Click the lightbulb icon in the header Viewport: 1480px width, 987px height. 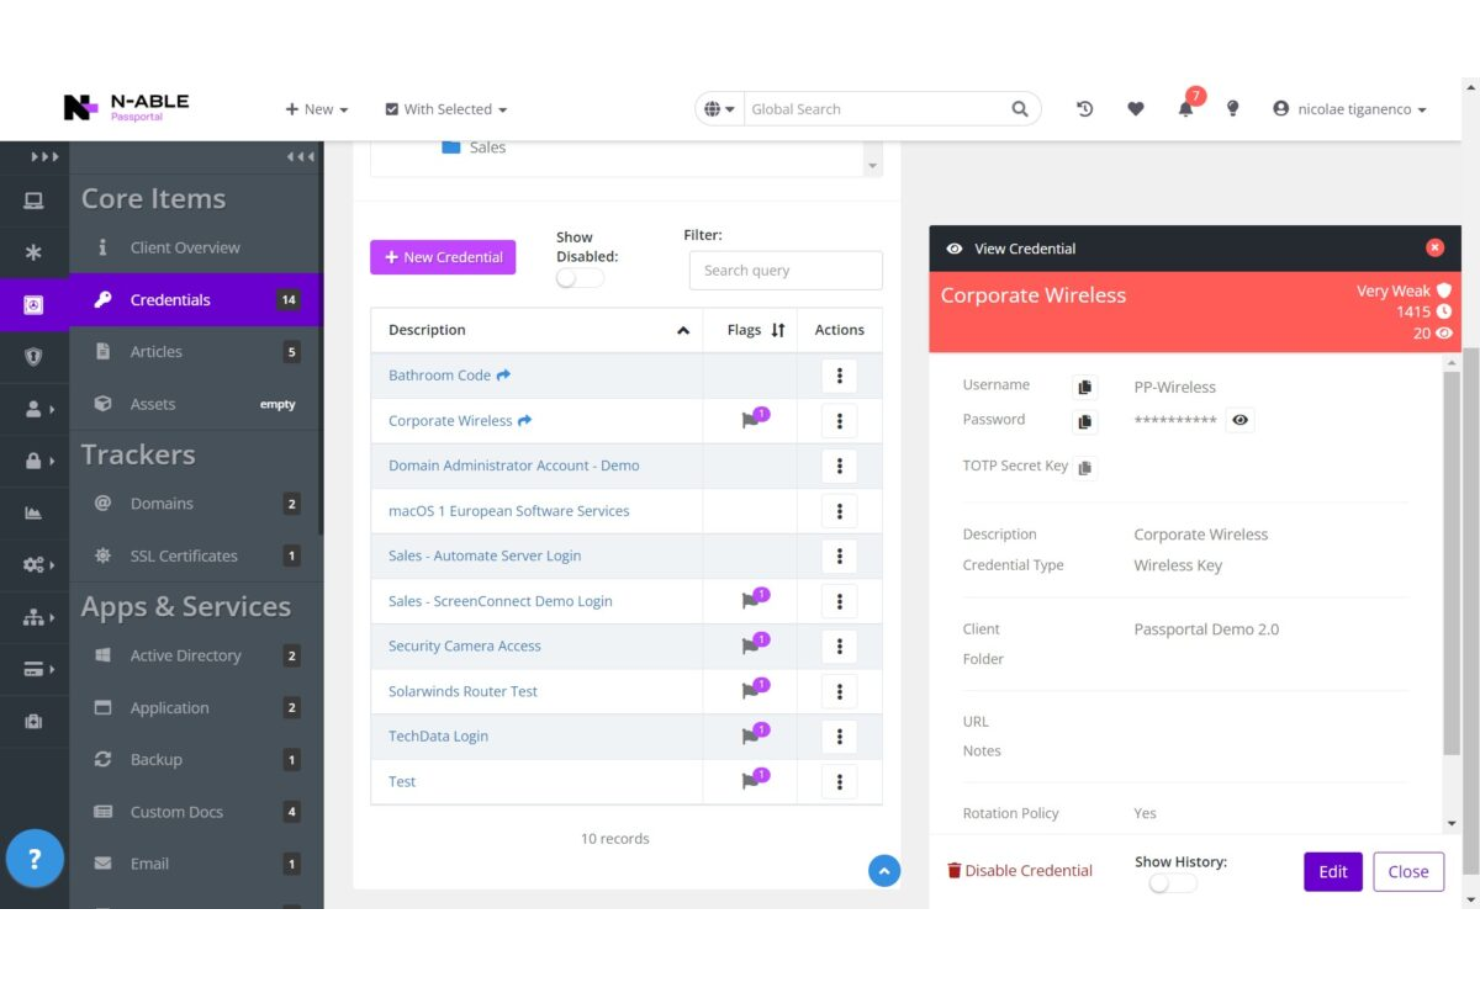click(1232, 109)
